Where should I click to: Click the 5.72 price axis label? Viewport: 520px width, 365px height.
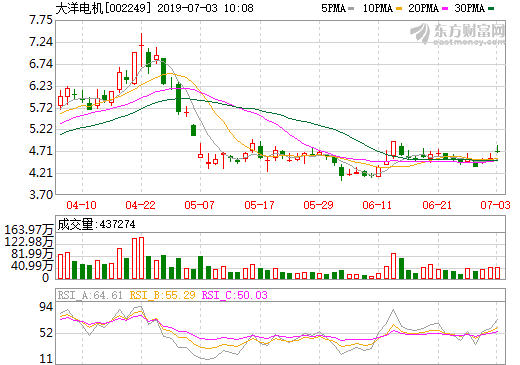41,108
